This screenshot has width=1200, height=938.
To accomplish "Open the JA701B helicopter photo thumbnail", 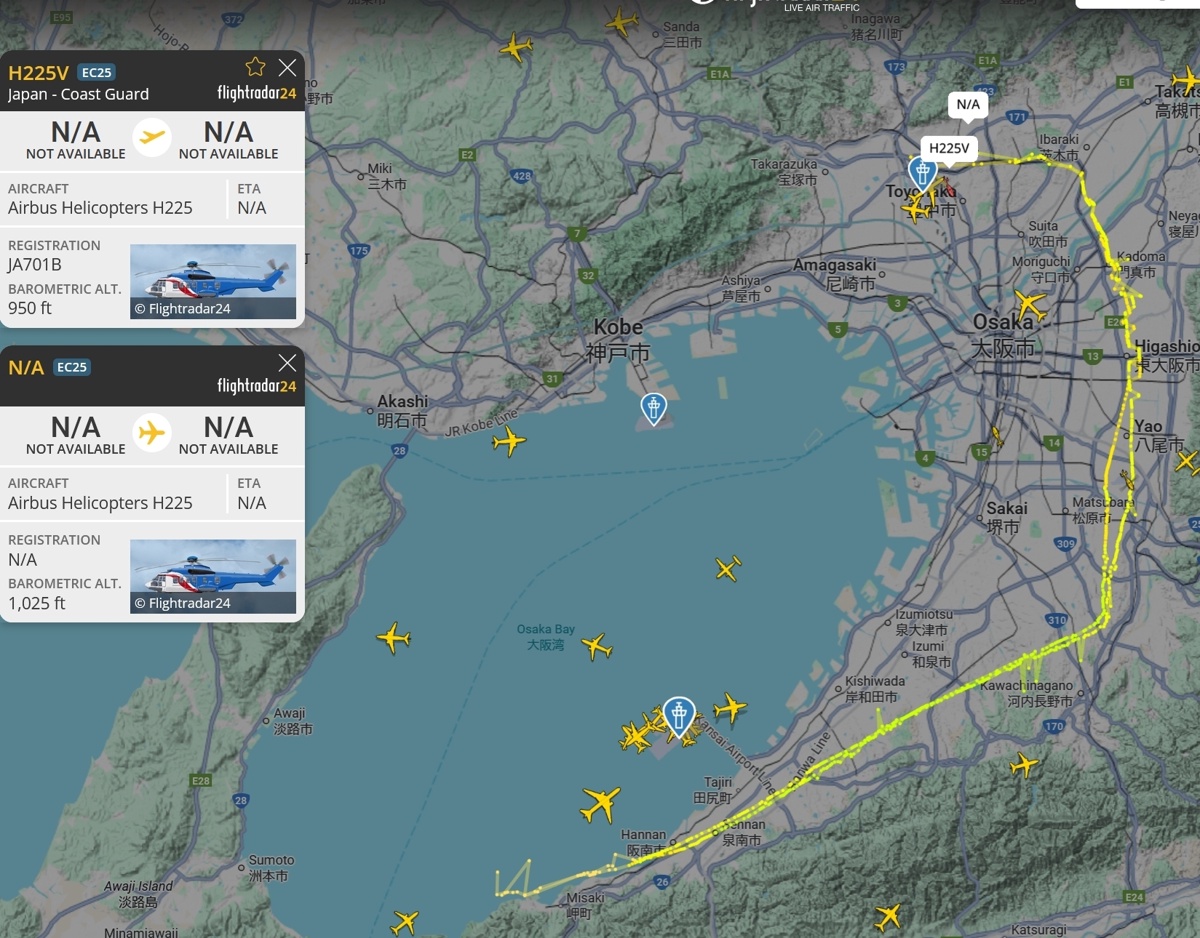I will 213,282.
